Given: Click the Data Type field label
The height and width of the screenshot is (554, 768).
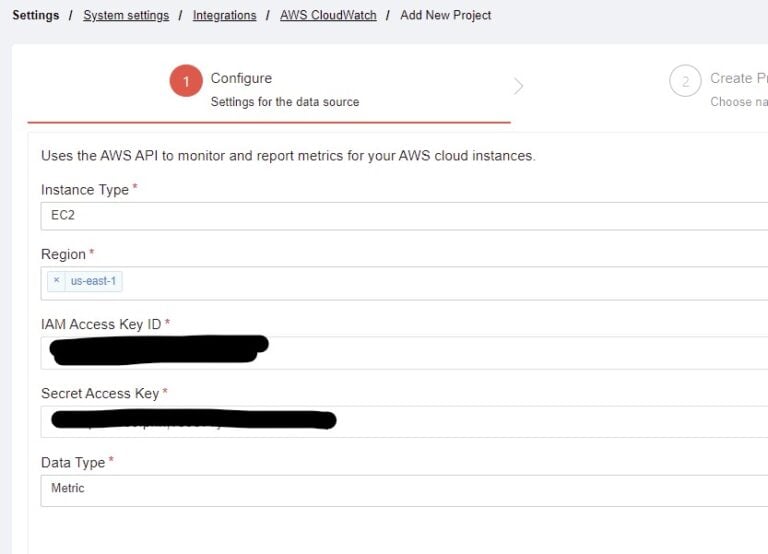Looking at the screenshot, I should (x=73, y=462).
